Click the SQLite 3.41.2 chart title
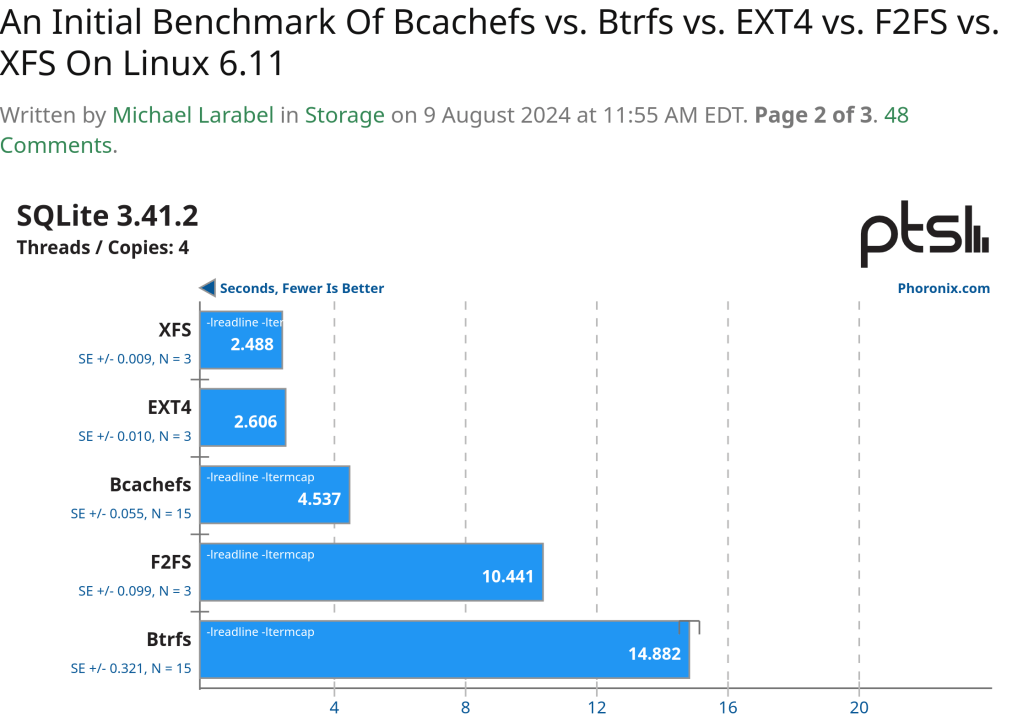This screenshot has height=728, width=1023. pyautogui.click(x=108, y=215)
